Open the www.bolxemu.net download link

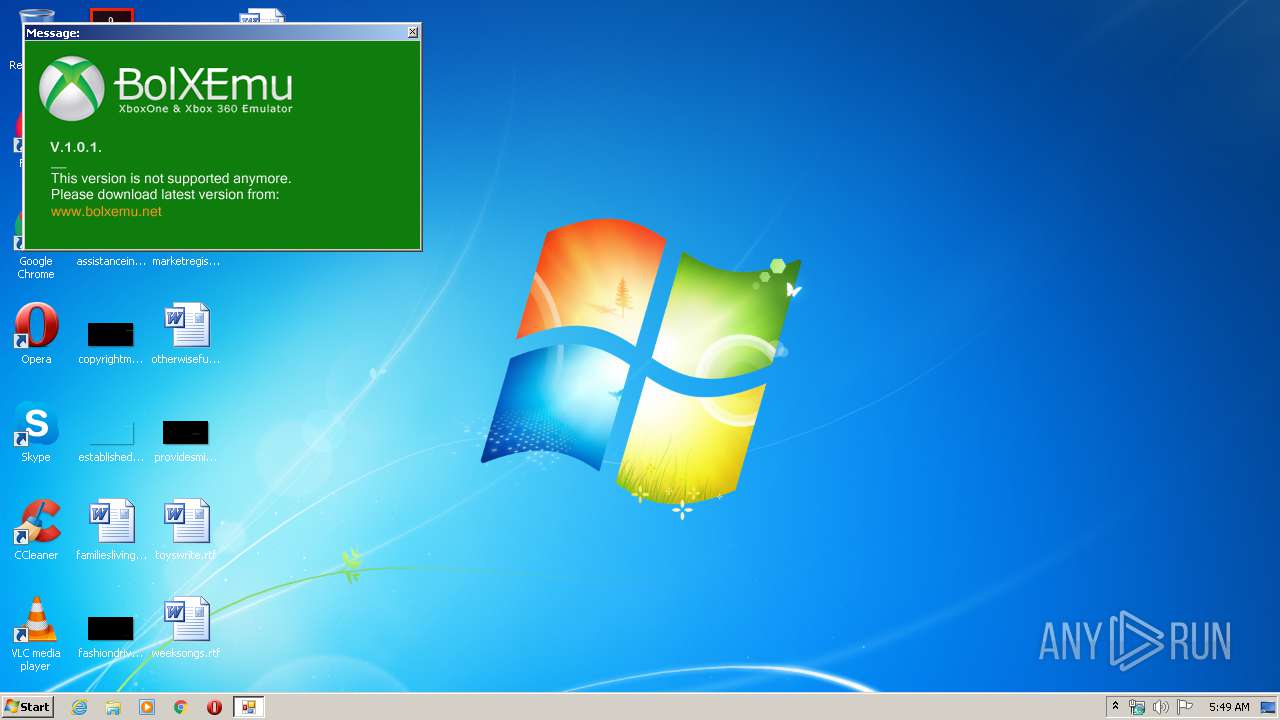pos(106,211)
